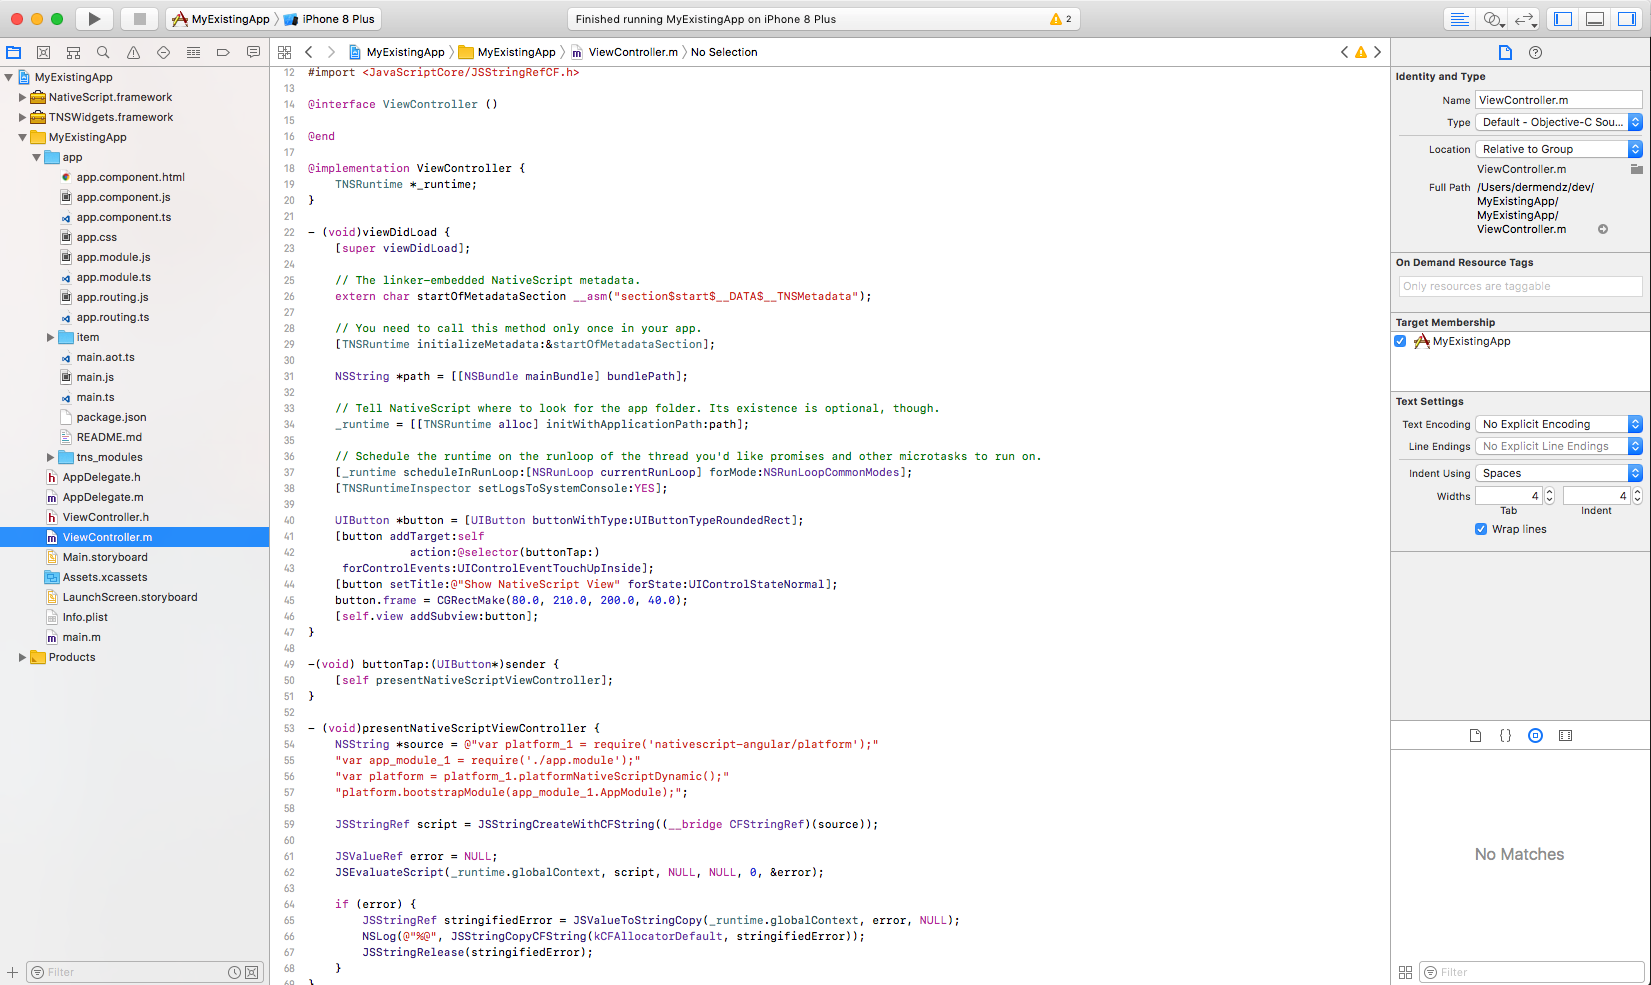Open the report navigator
1651x985 pixels.
[x=253, y=52]
